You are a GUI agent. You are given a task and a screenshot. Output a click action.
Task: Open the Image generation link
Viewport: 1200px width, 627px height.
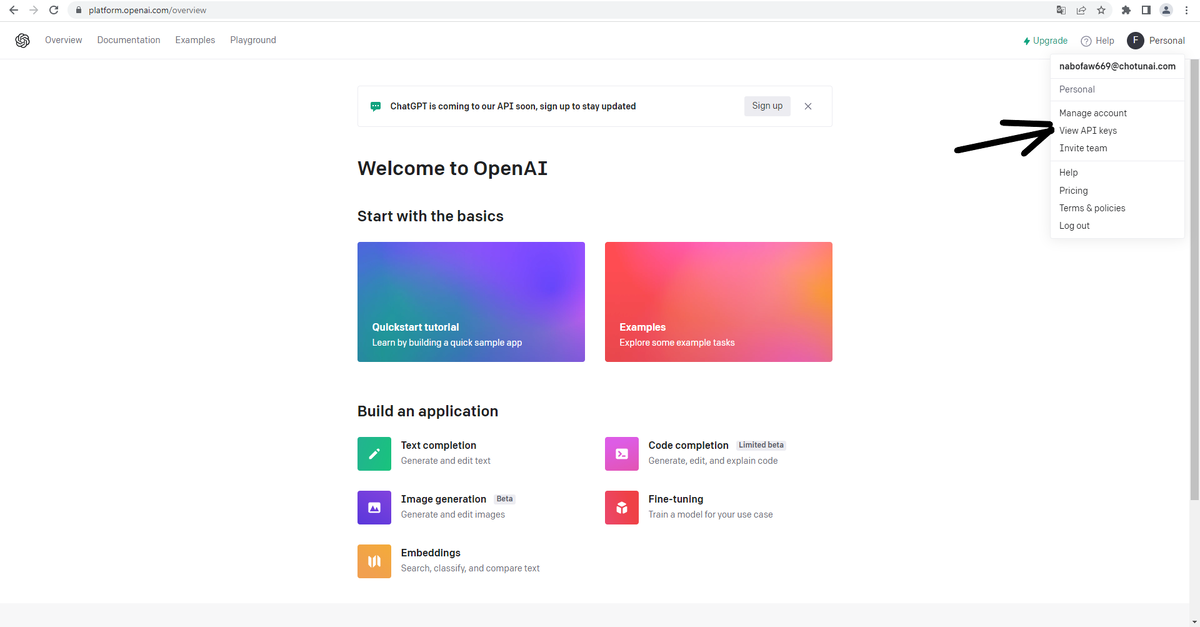[x=443, y=499]
